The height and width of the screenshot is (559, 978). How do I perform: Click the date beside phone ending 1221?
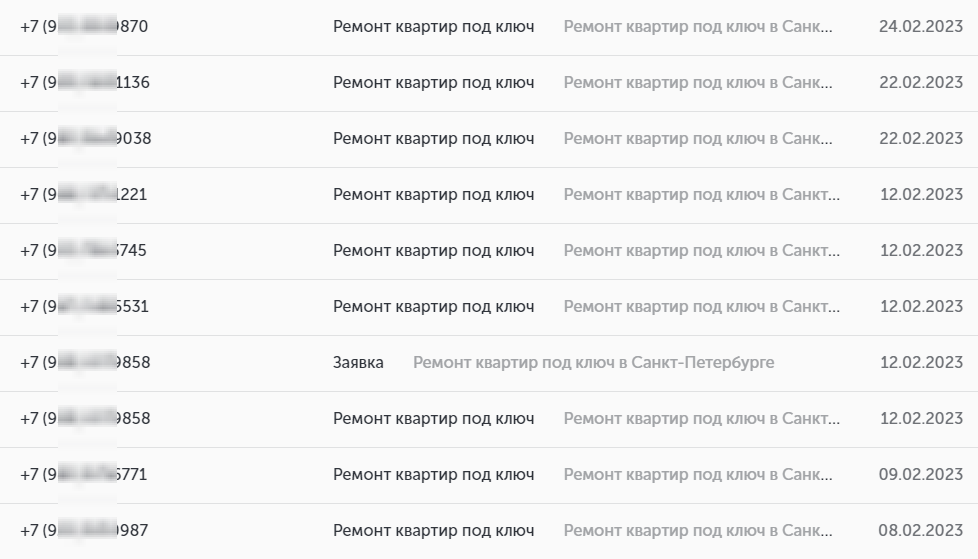920,195
